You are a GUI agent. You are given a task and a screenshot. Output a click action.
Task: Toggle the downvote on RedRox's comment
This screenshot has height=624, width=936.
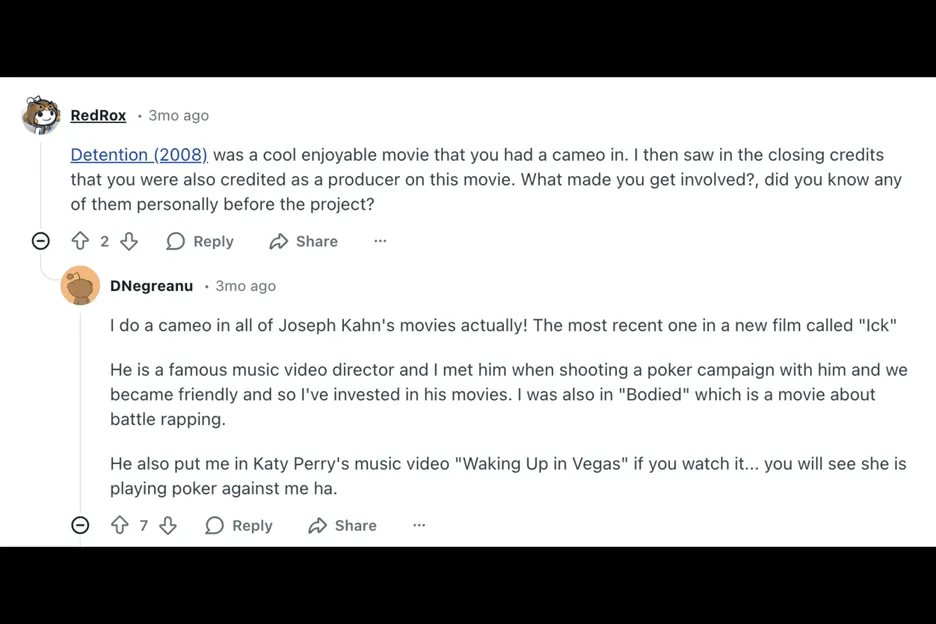[129, 241]
